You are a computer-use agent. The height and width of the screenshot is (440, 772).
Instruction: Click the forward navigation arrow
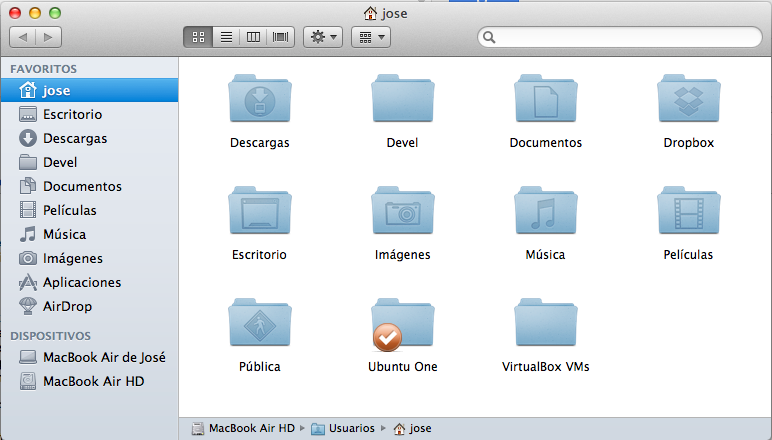coord(48,37)
